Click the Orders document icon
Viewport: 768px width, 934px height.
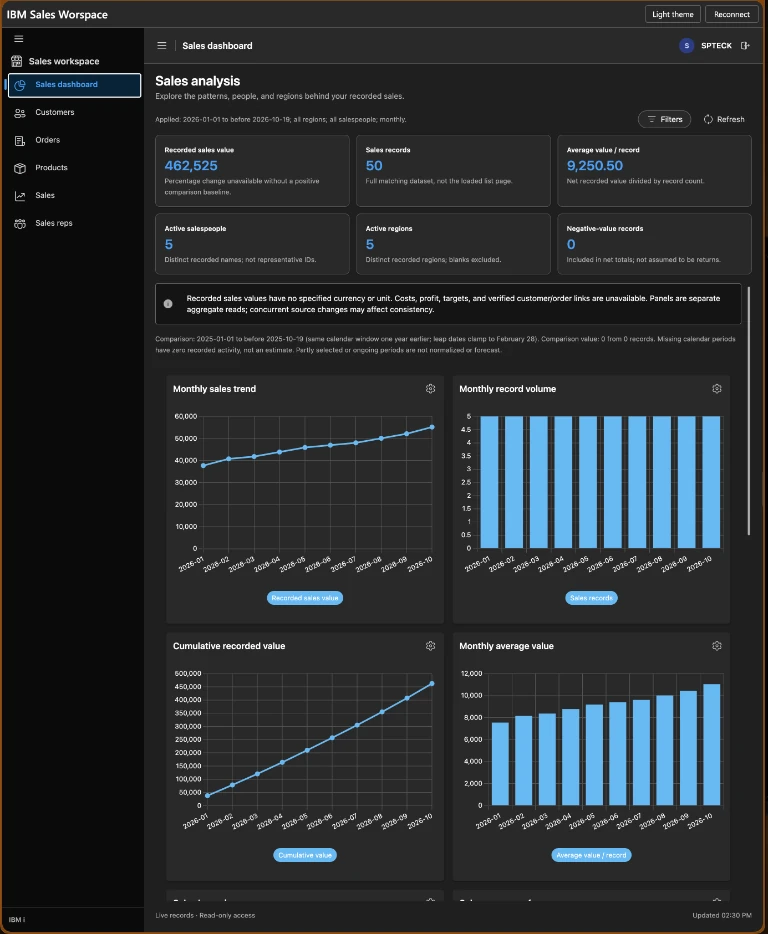pos(20,141)
